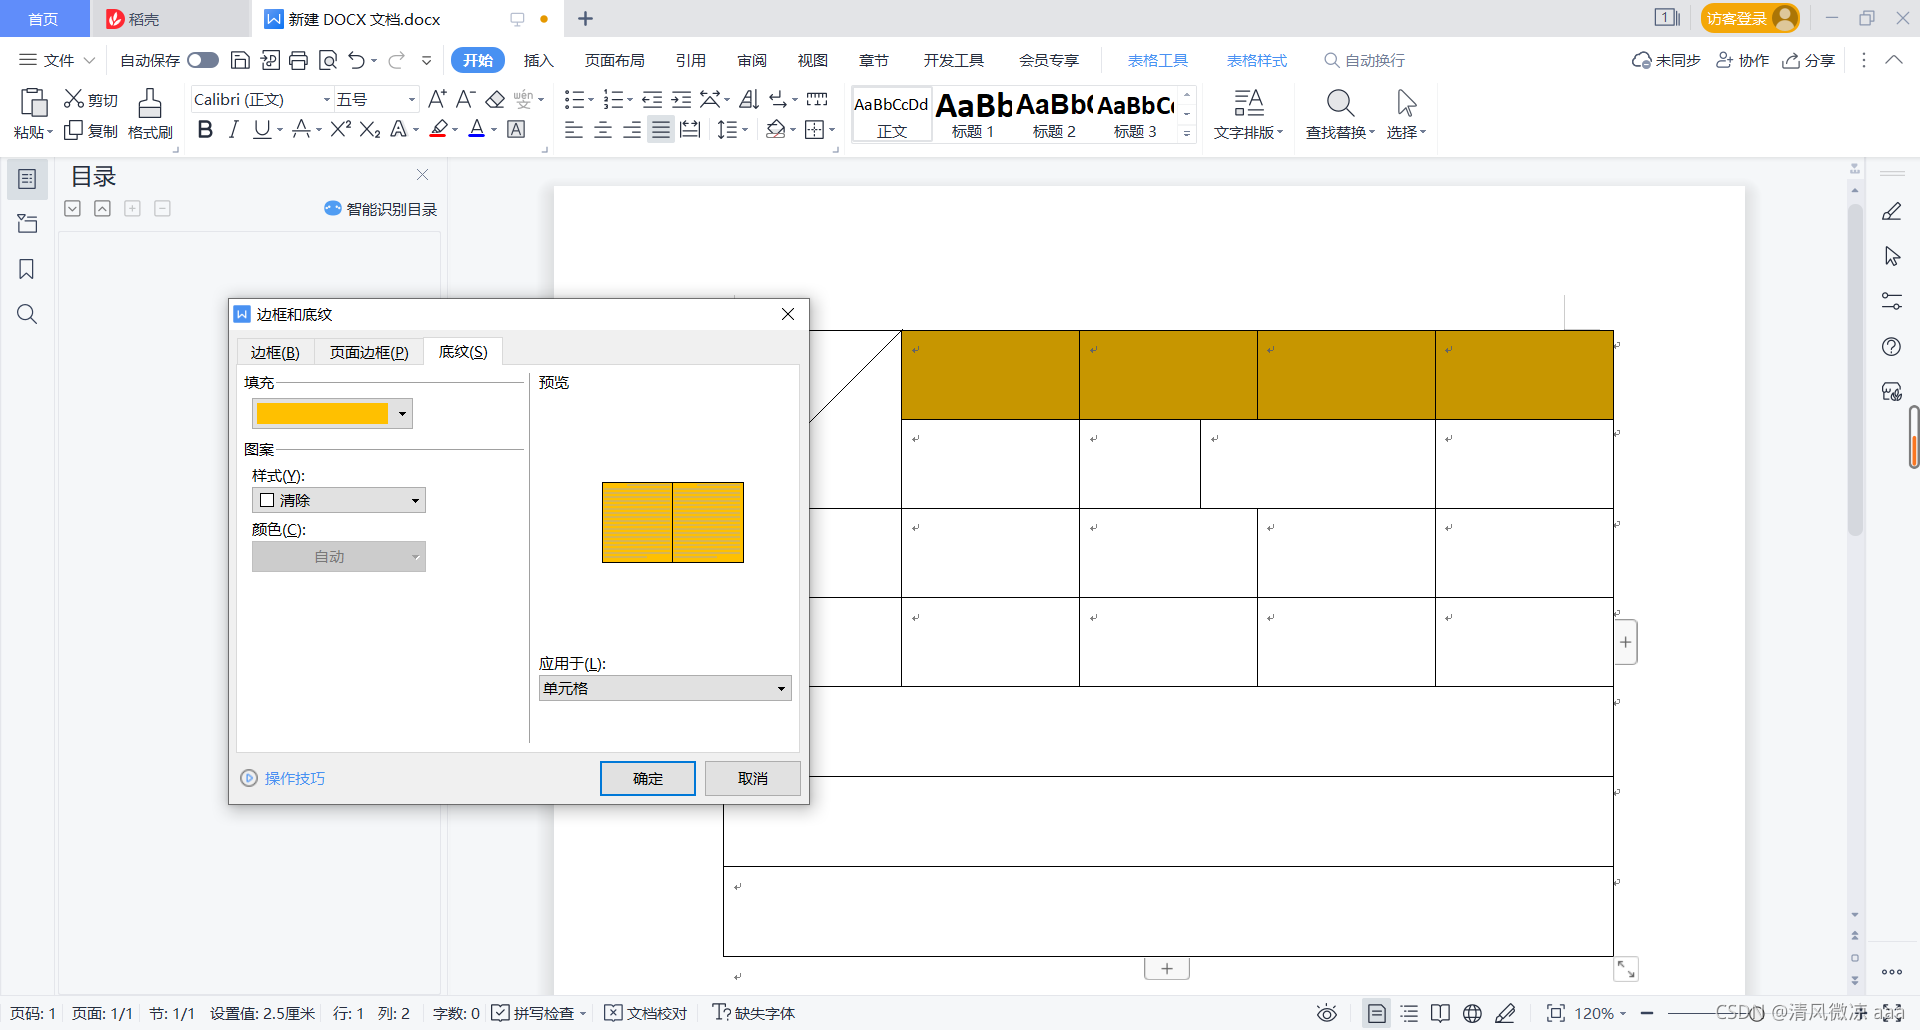Apply subscript formatting
The image size is (1920, 1030).
[x=370, y=129]
